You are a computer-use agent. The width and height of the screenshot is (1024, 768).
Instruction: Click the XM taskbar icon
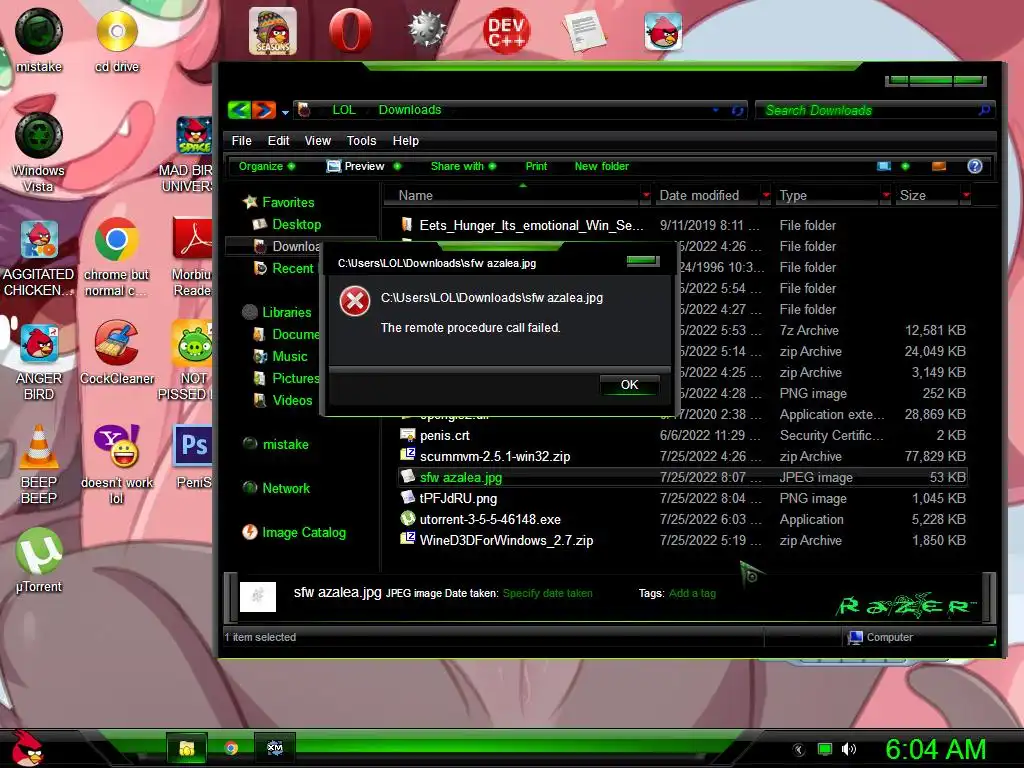(x=275, y=748)
